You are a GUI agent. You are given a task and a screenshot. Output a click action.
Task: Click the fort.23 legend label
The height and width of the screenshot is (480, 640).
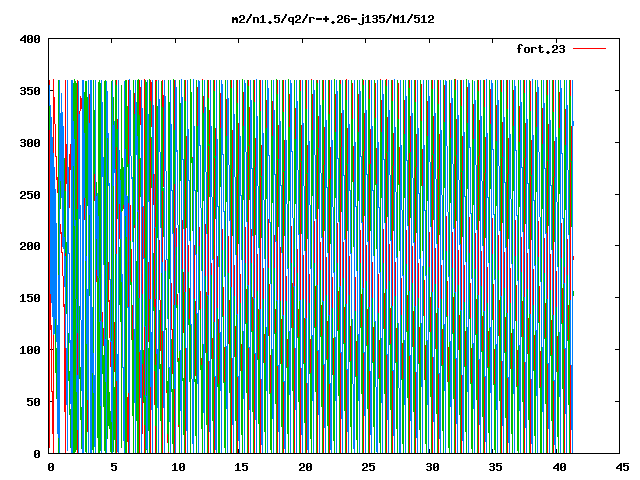[x=541, y=49]
